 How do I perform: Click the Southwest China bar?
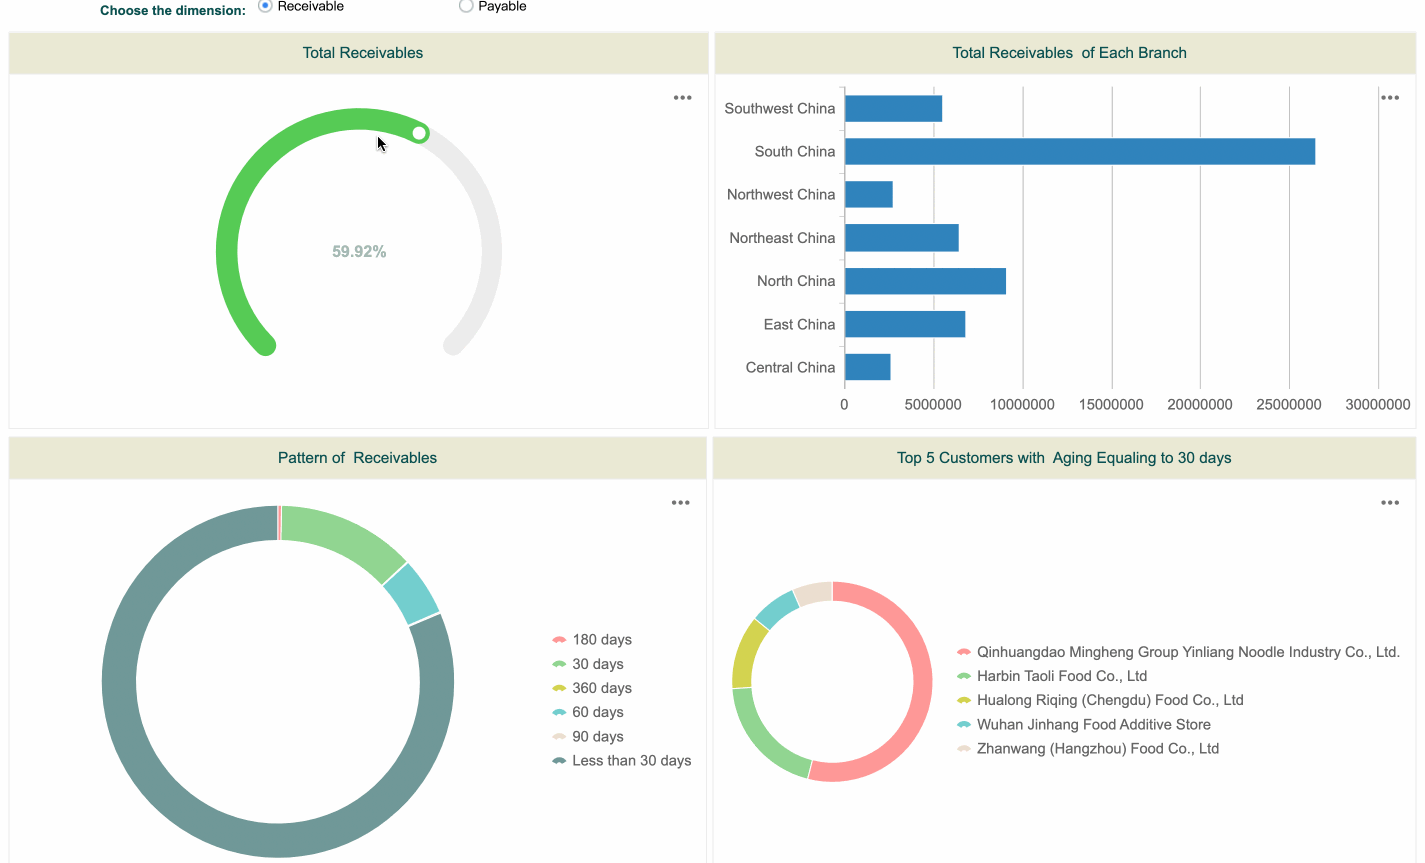coord(893,108)
